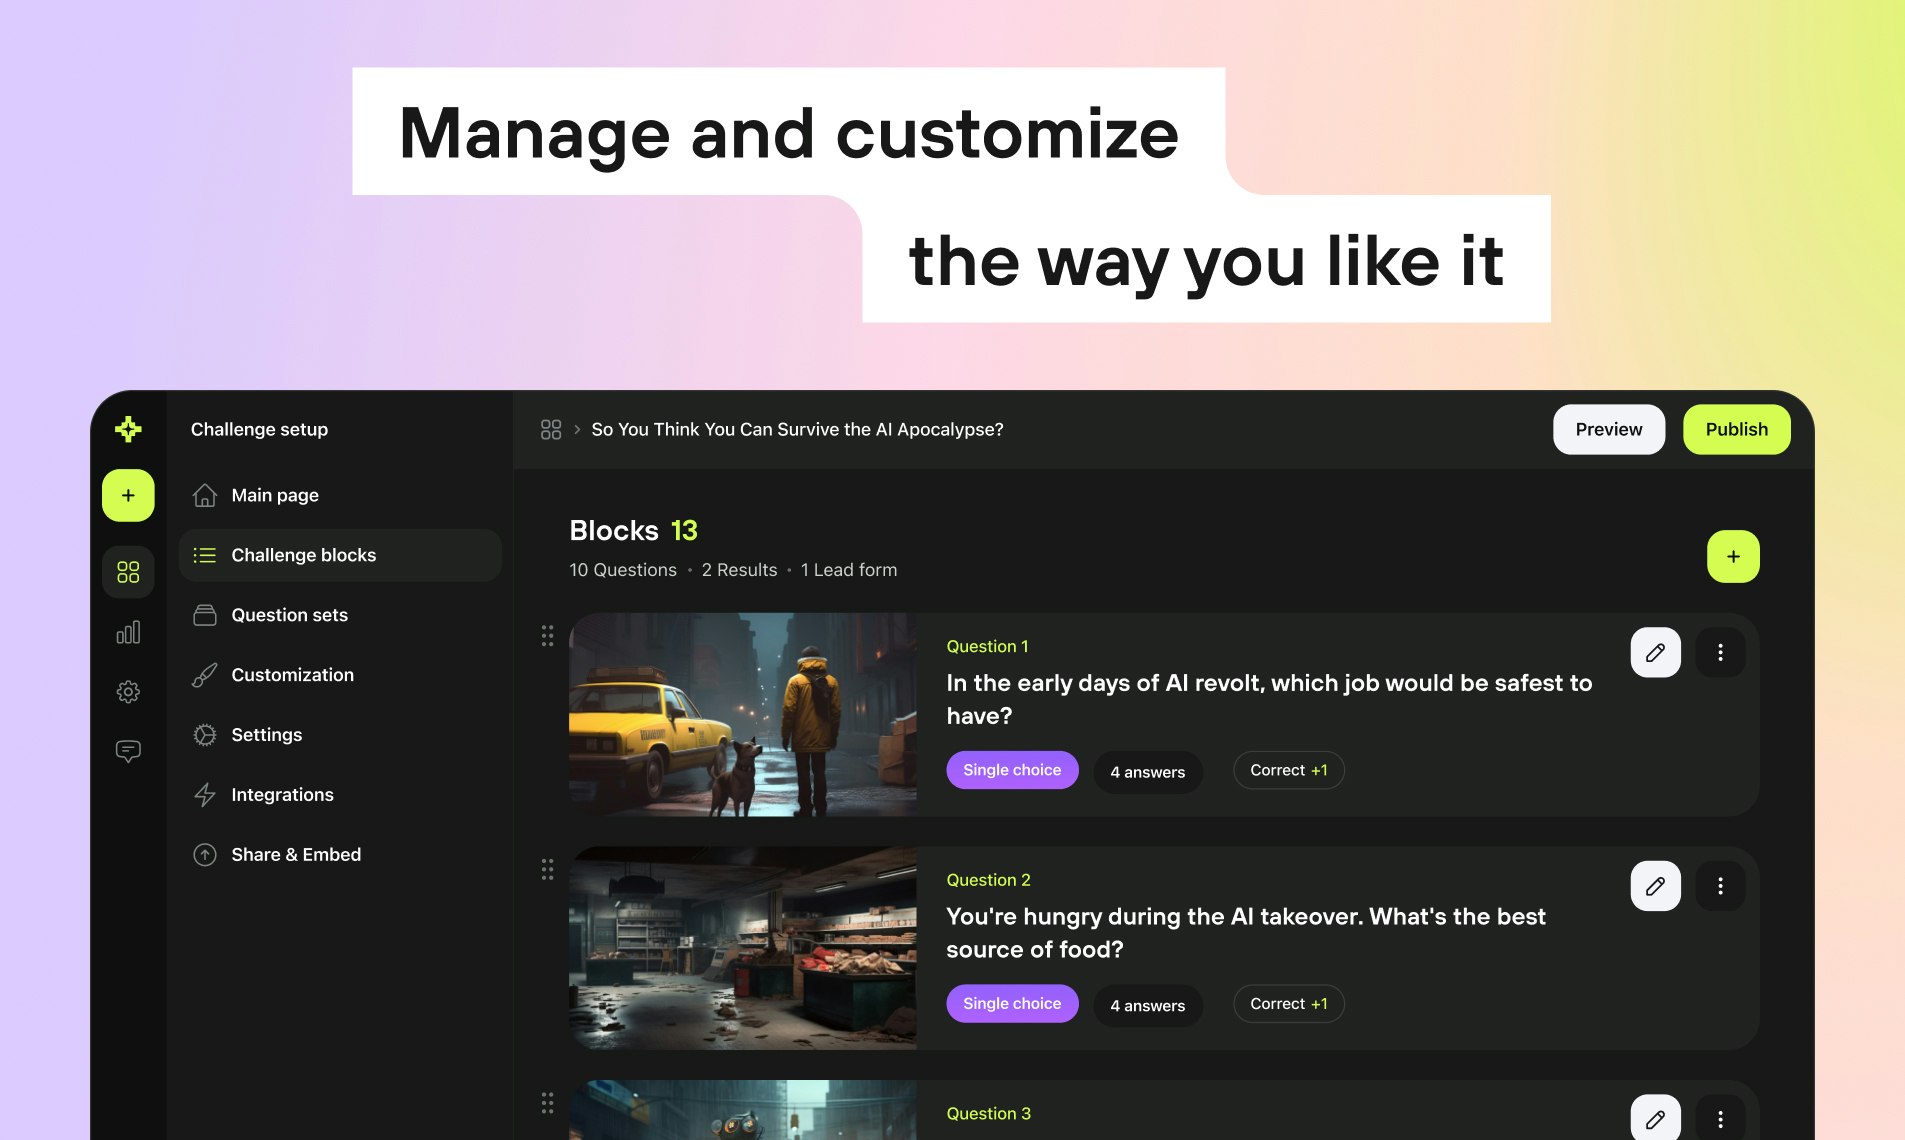Click the stack icon beside Question sets
This screenshot has height=1140, width=1905.
[205, 615]
